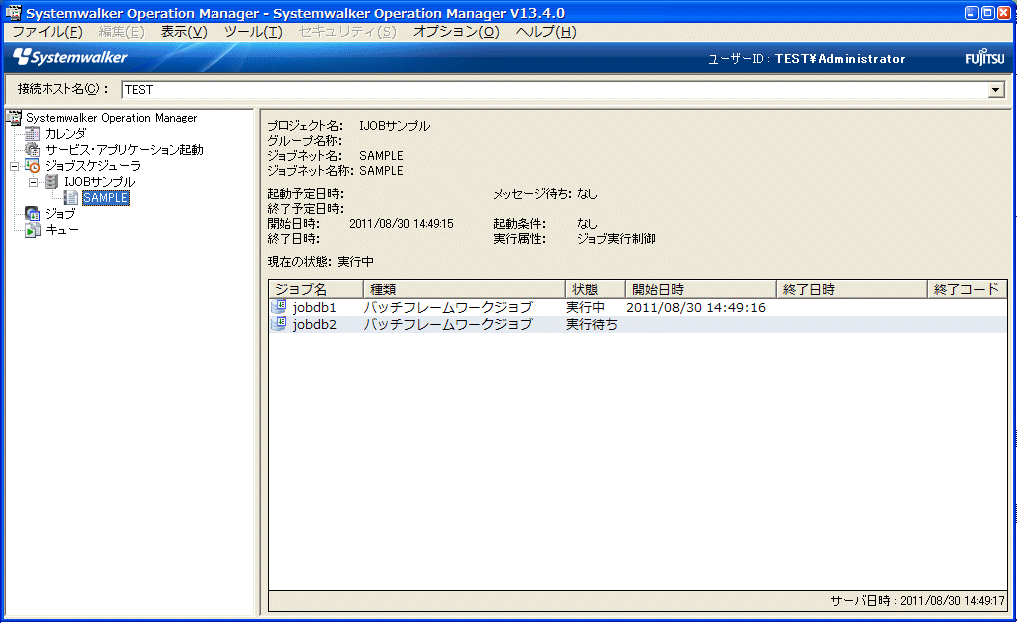Click jobdb2's バッチフレームワークジョブ type cell
Viewport: 1017px width, 623px height.
point(448,324)
